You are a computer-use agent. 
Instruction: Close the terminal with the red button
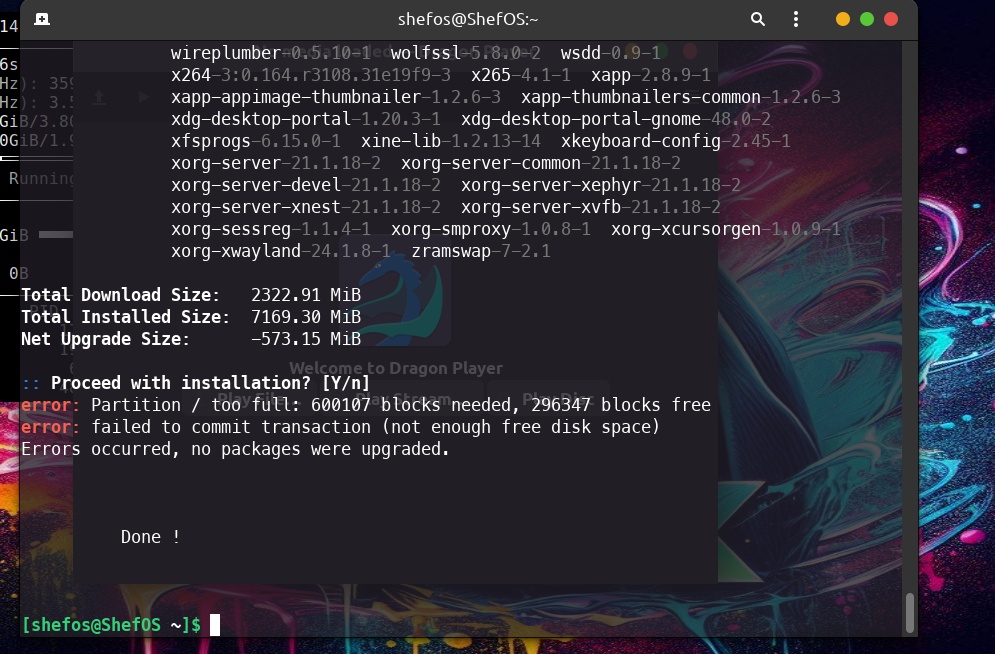pyautogui.click(x=891, y=19)
